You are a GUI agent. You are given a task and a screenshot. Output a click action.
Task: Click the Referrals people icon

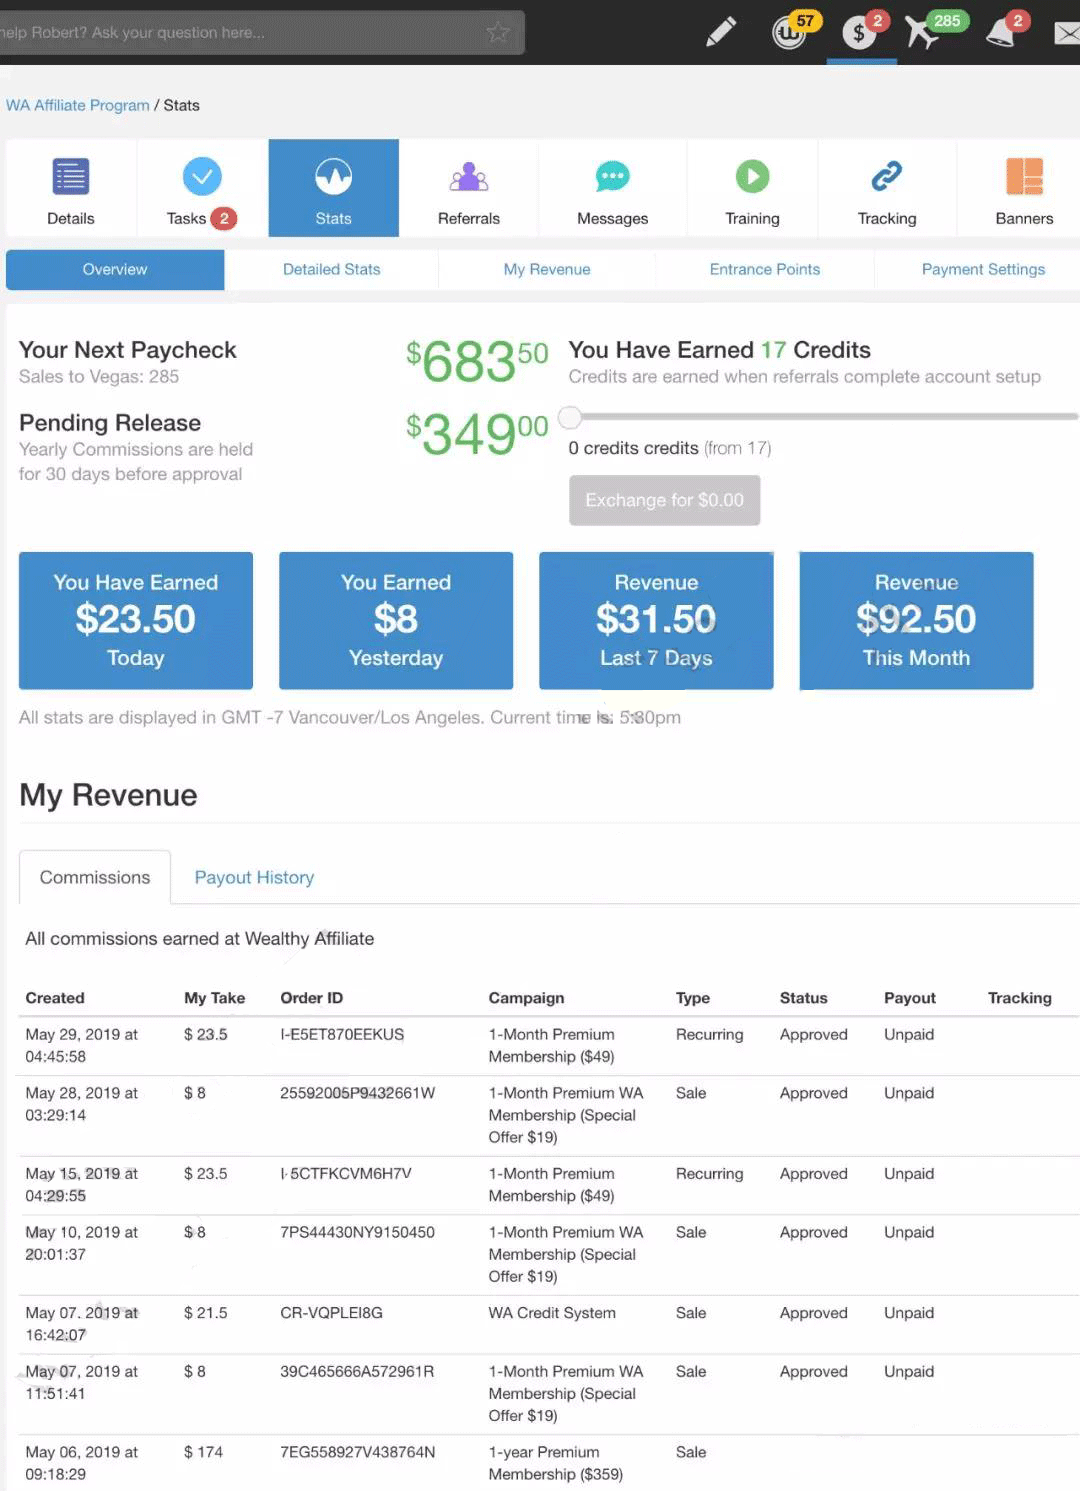(x=469, y=177)
